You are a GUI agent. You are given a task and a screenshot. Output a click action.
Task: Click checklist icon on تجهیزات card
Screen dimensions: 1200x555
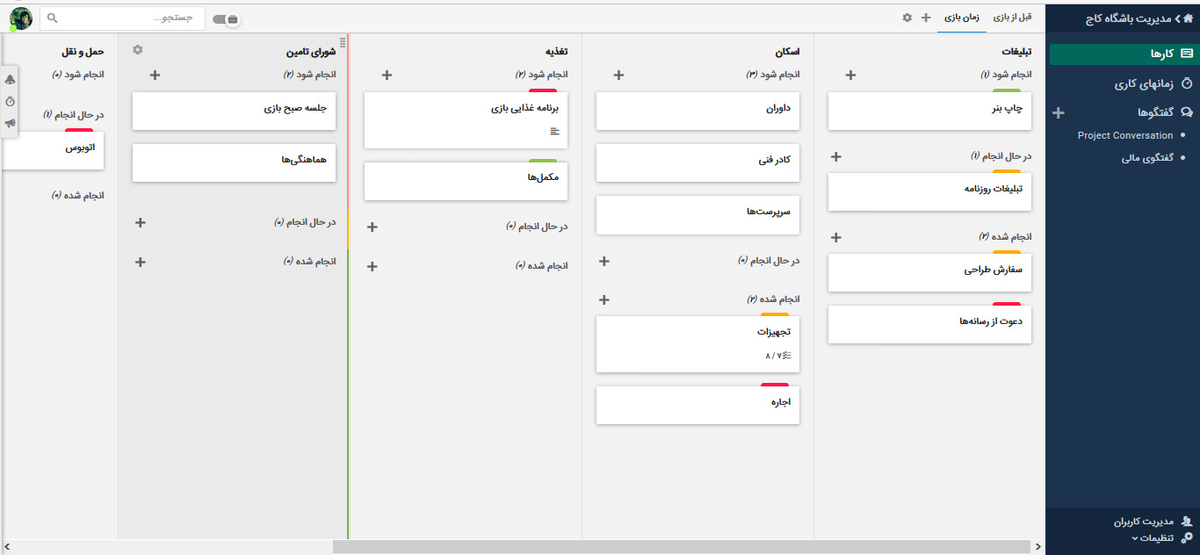point(786,356)
